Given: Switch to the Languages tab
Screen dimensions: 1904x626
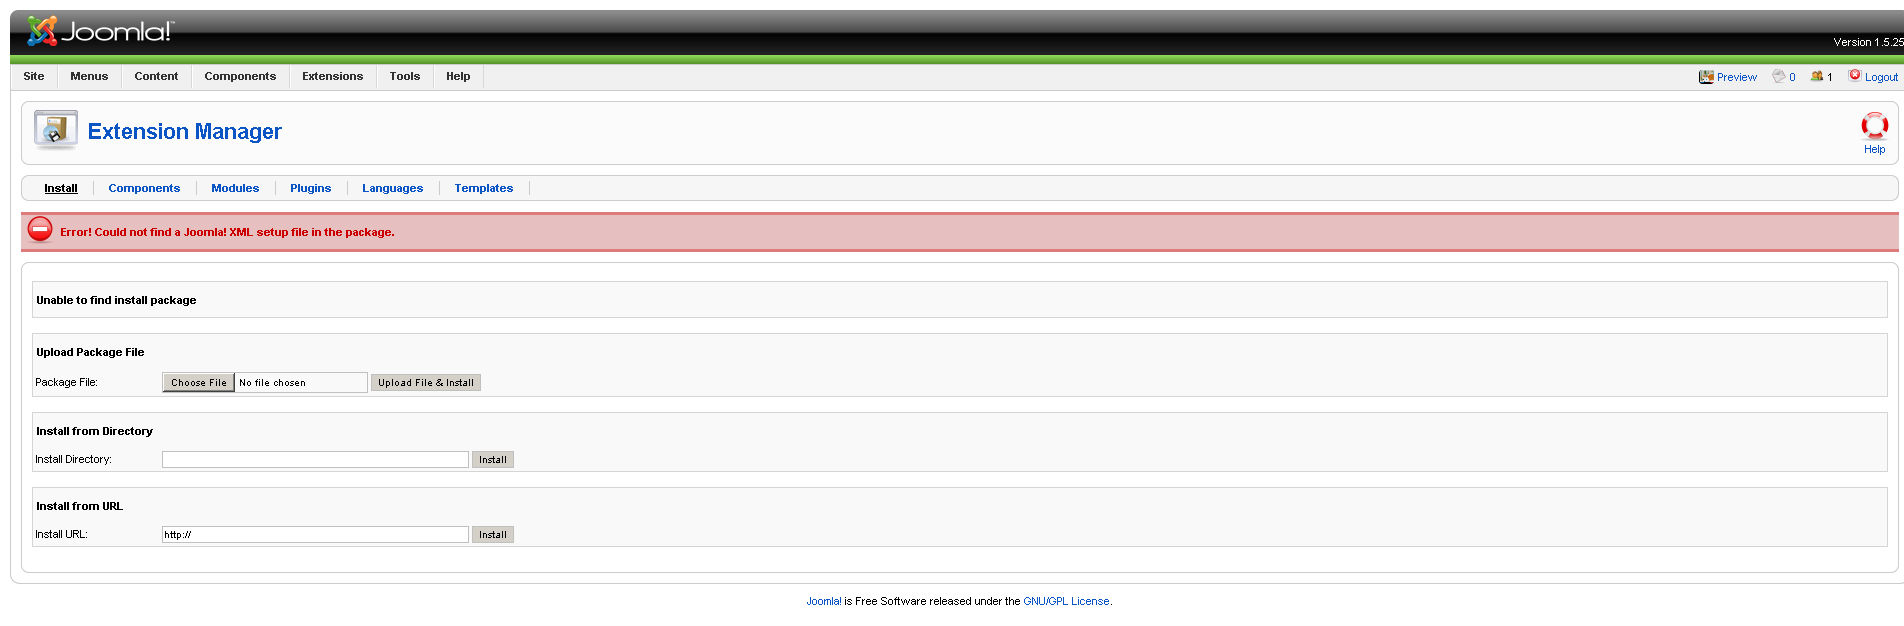Looking at the screenshot, I should (x=392, y=188).
